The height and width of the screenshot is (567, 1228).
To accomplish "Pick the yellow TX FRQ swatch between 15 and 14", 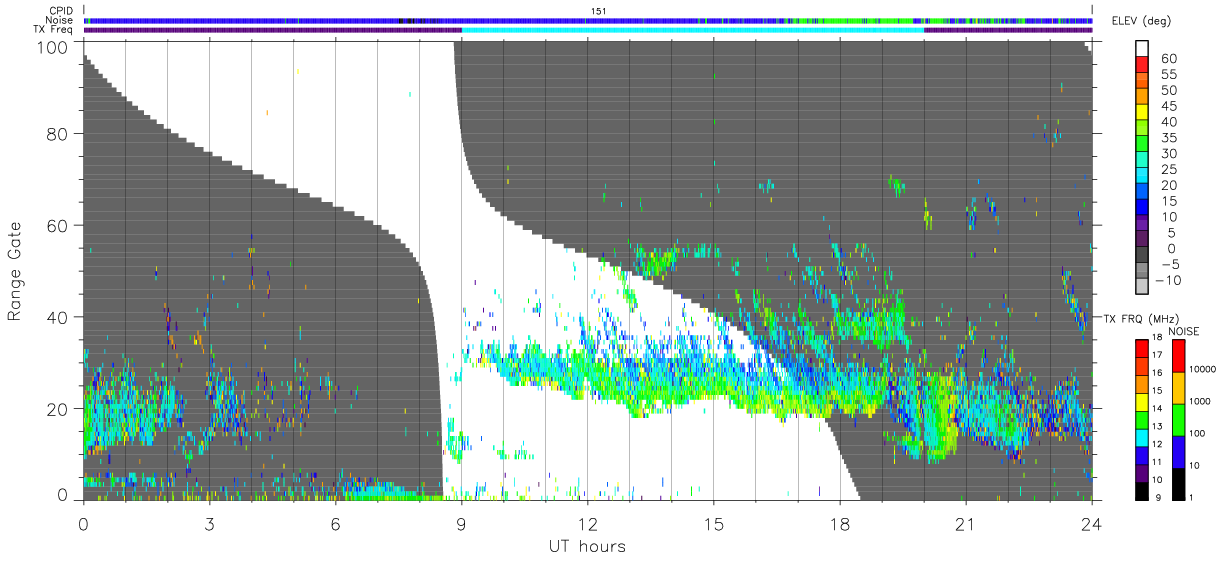I will pyautogui.click(x=1141, y=401).
